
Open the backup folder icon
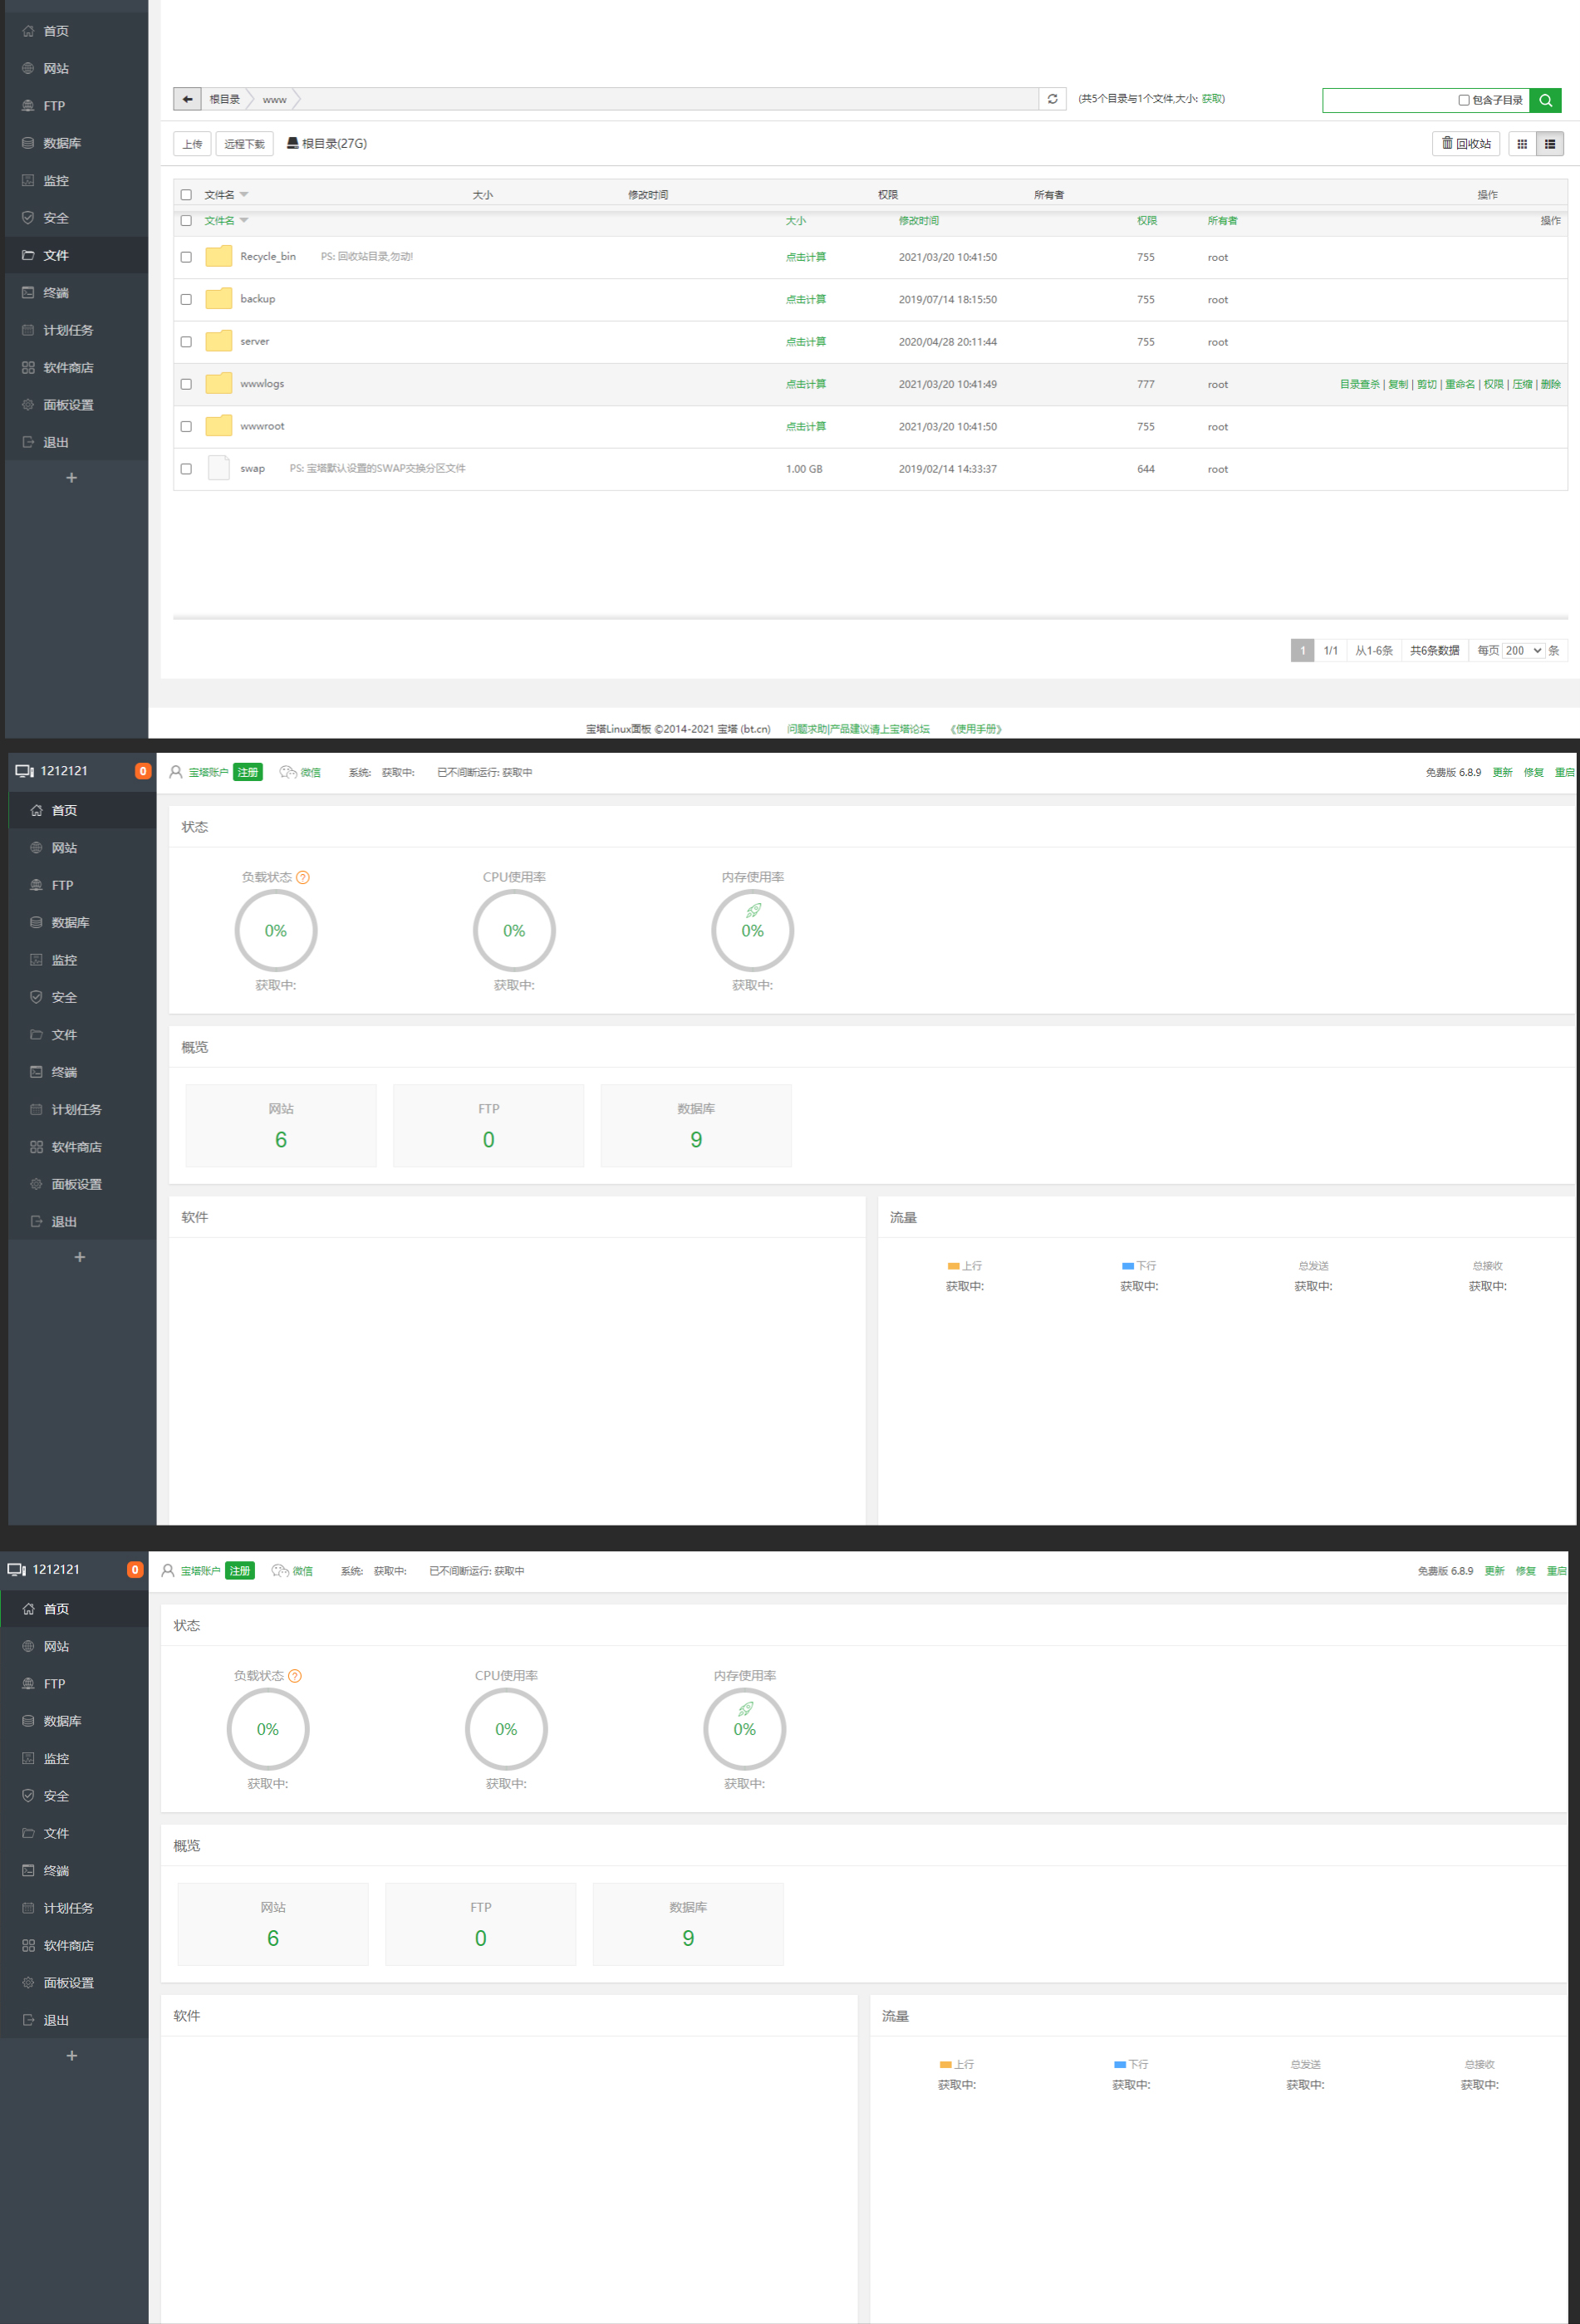(x=218, y=299)
